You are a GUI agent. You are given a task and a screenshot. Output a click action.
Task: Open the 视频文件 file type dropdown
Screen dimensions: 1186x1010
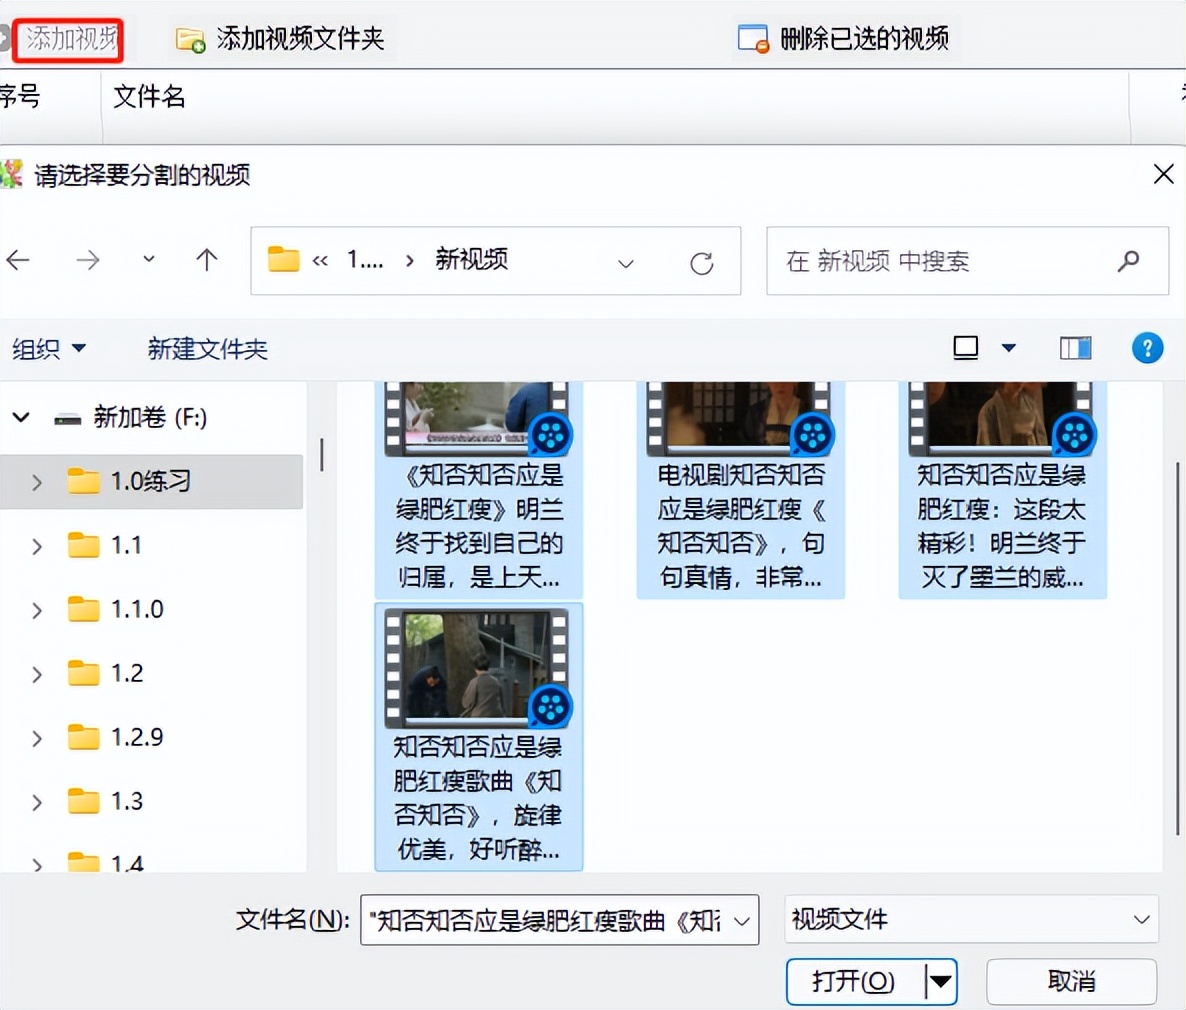(970, 919)
